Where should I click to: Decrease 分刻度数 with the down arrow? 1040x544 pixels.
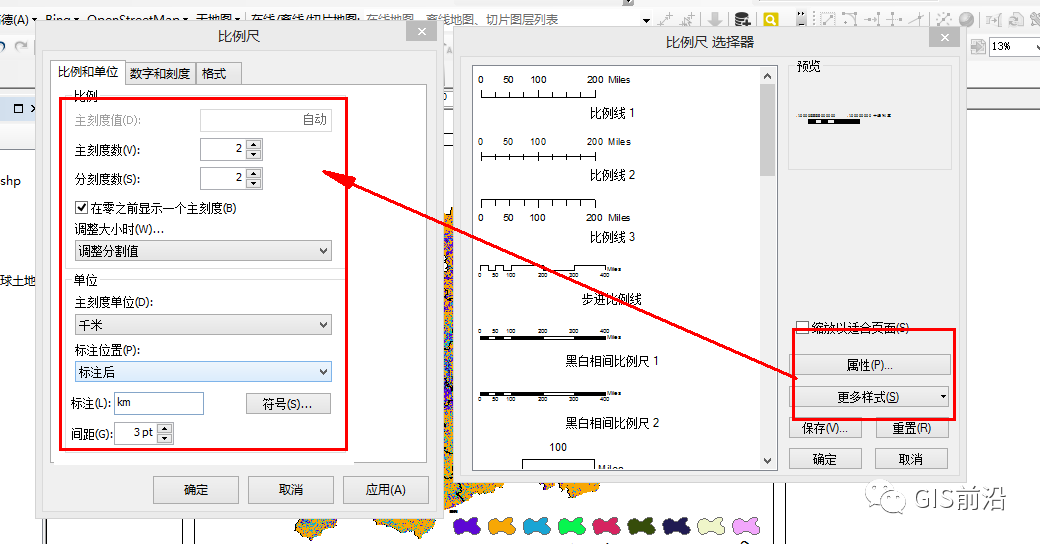pyautogui.click(x=253, y=183)
